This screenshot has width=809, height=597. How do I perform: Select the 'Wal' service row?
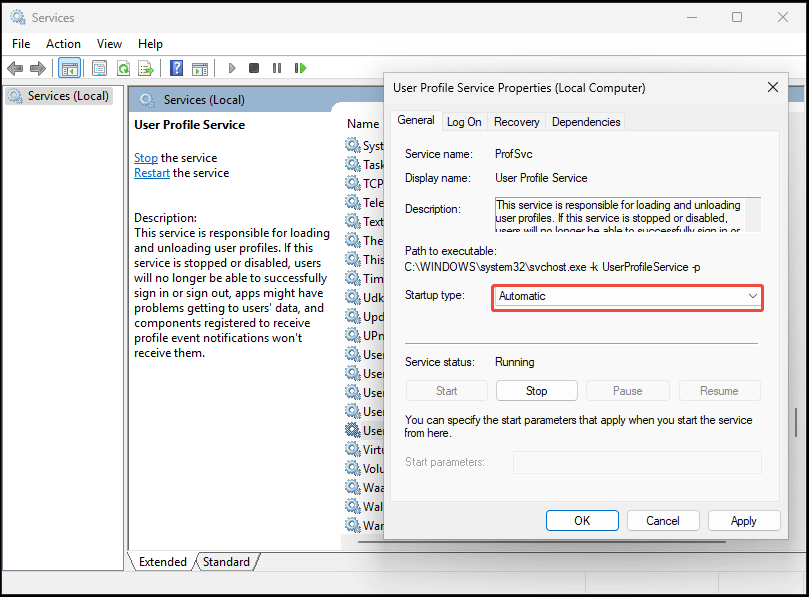pos(364,507)
